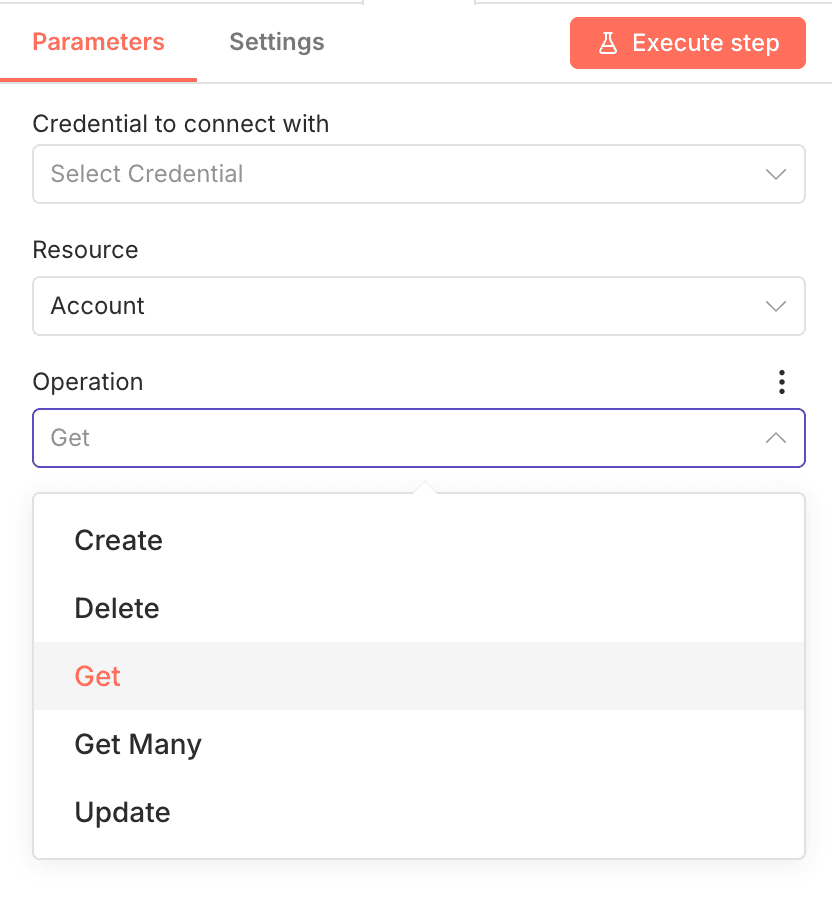The height and width of the screenshot is (908, 832).
Task: Click the chevron on the Resource field
Action: tap(776, 306)
